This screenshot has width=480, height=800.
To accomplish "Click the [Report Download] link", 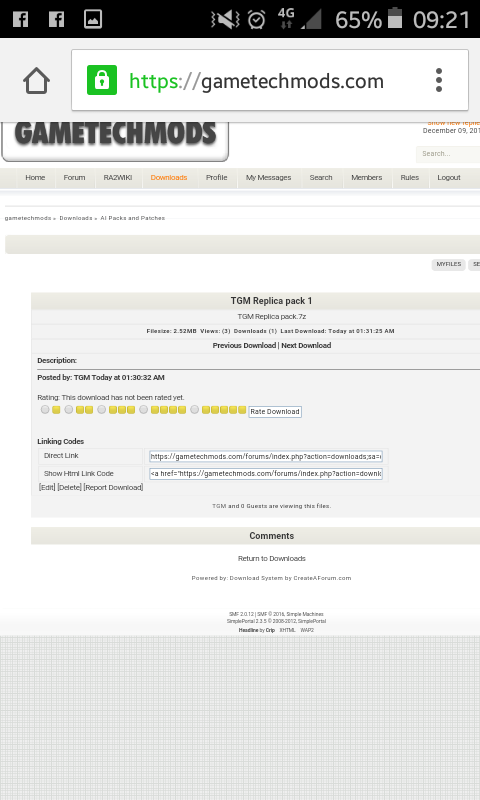I will click(x=113, y=487).
